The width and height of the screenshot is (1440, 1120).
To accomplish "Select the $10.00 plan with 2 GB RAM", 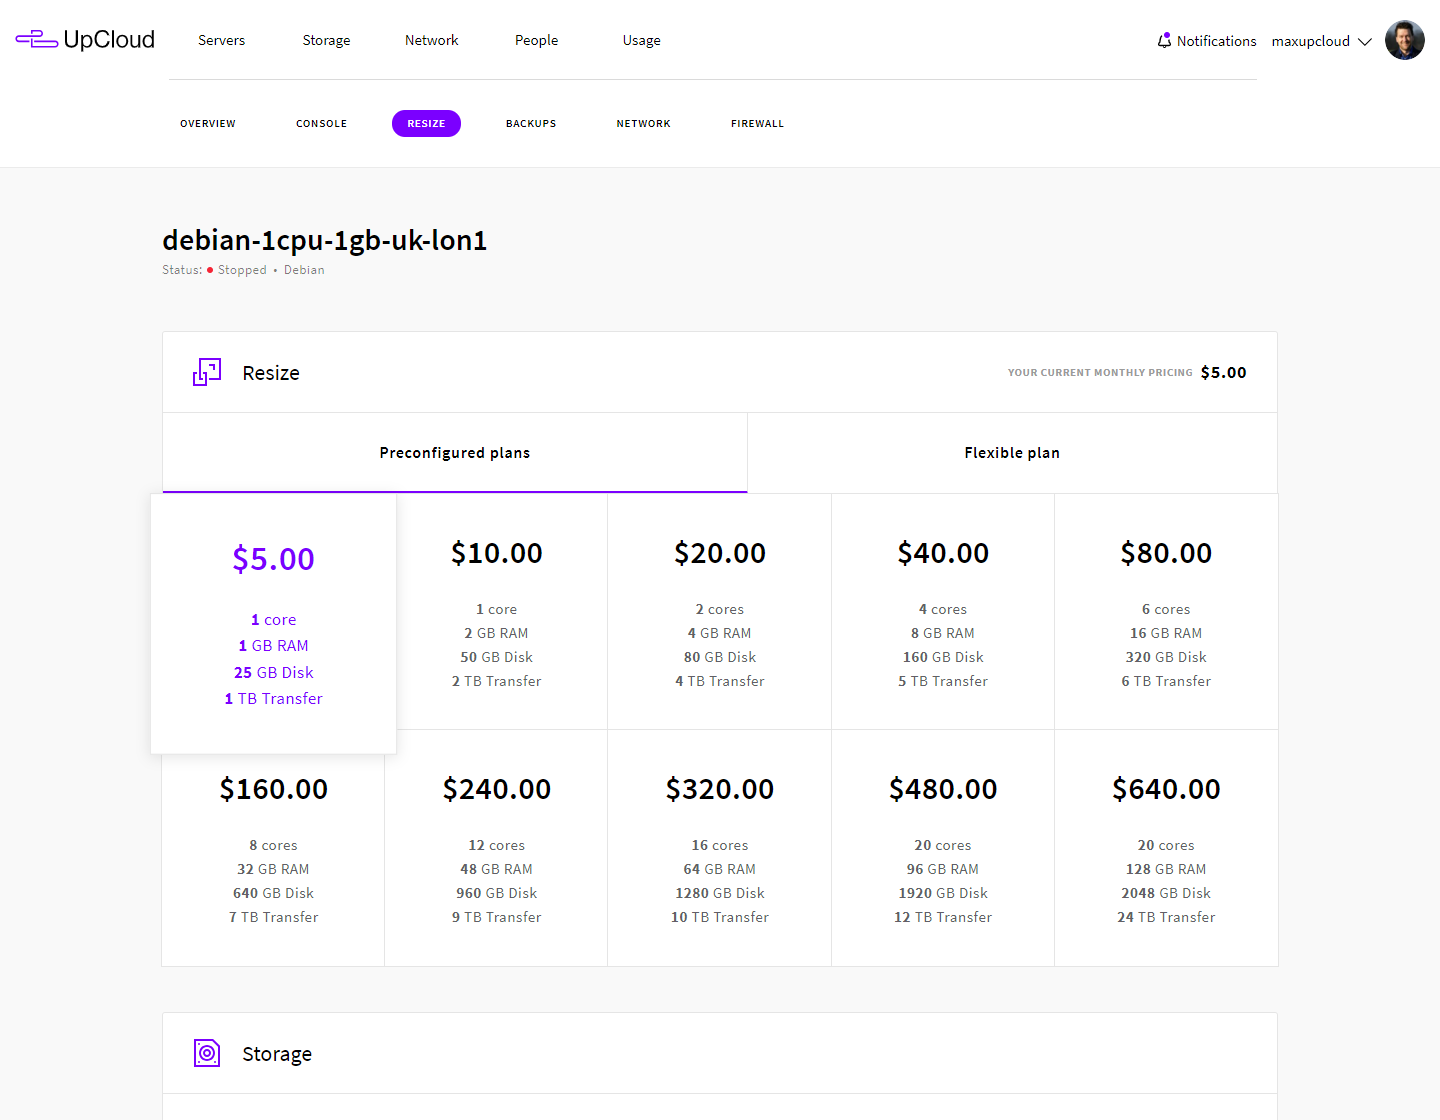I will click(496, 612).
